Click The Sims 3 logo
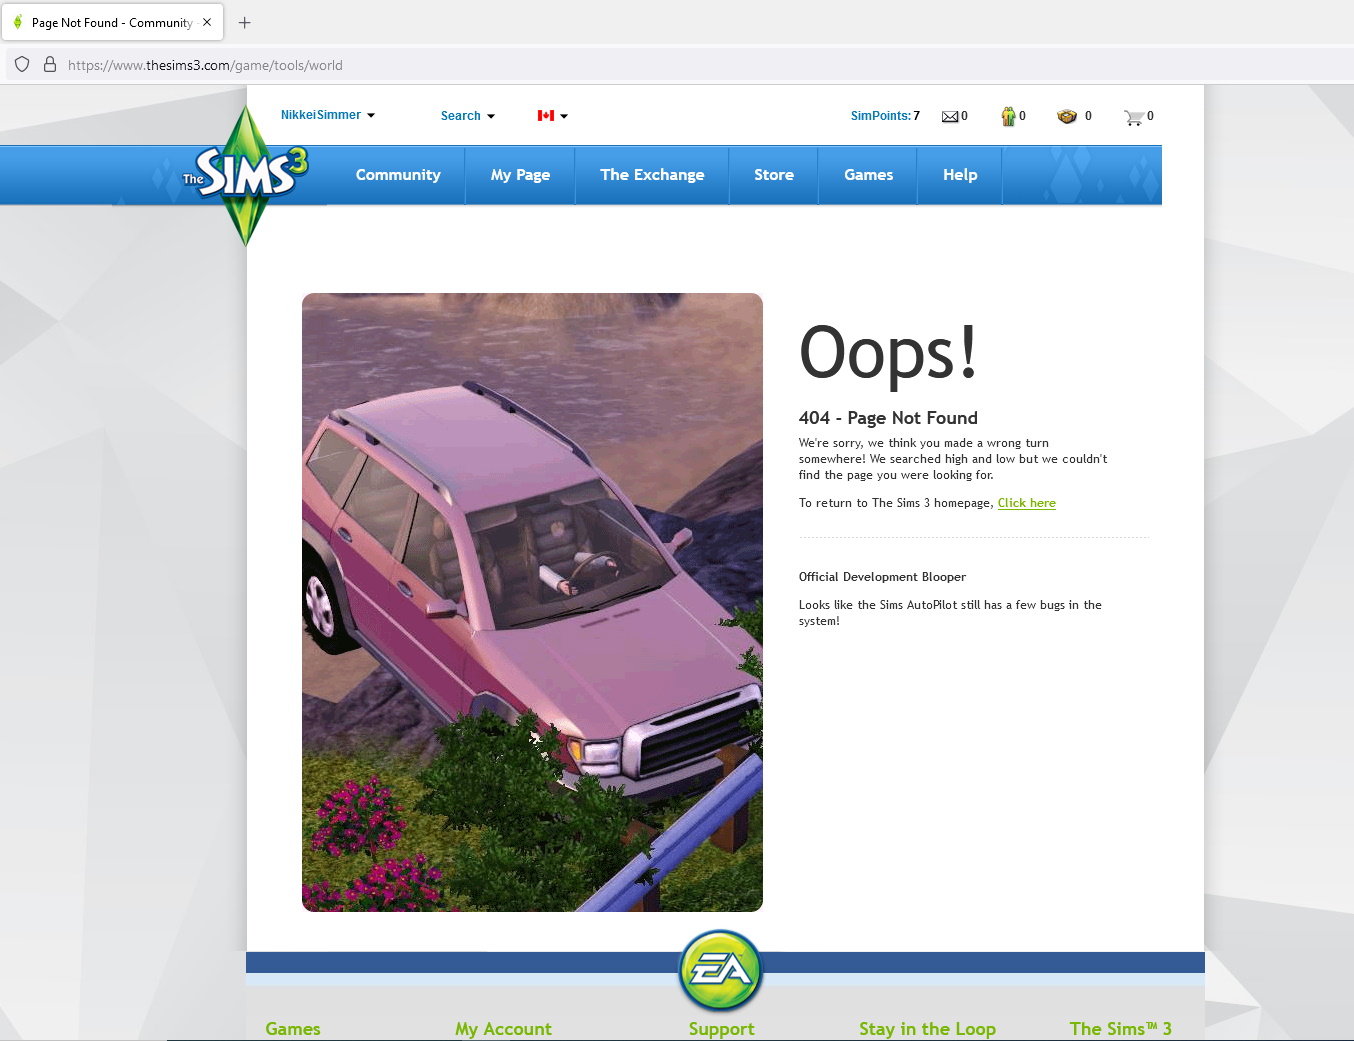 click(x=246, y=175)
